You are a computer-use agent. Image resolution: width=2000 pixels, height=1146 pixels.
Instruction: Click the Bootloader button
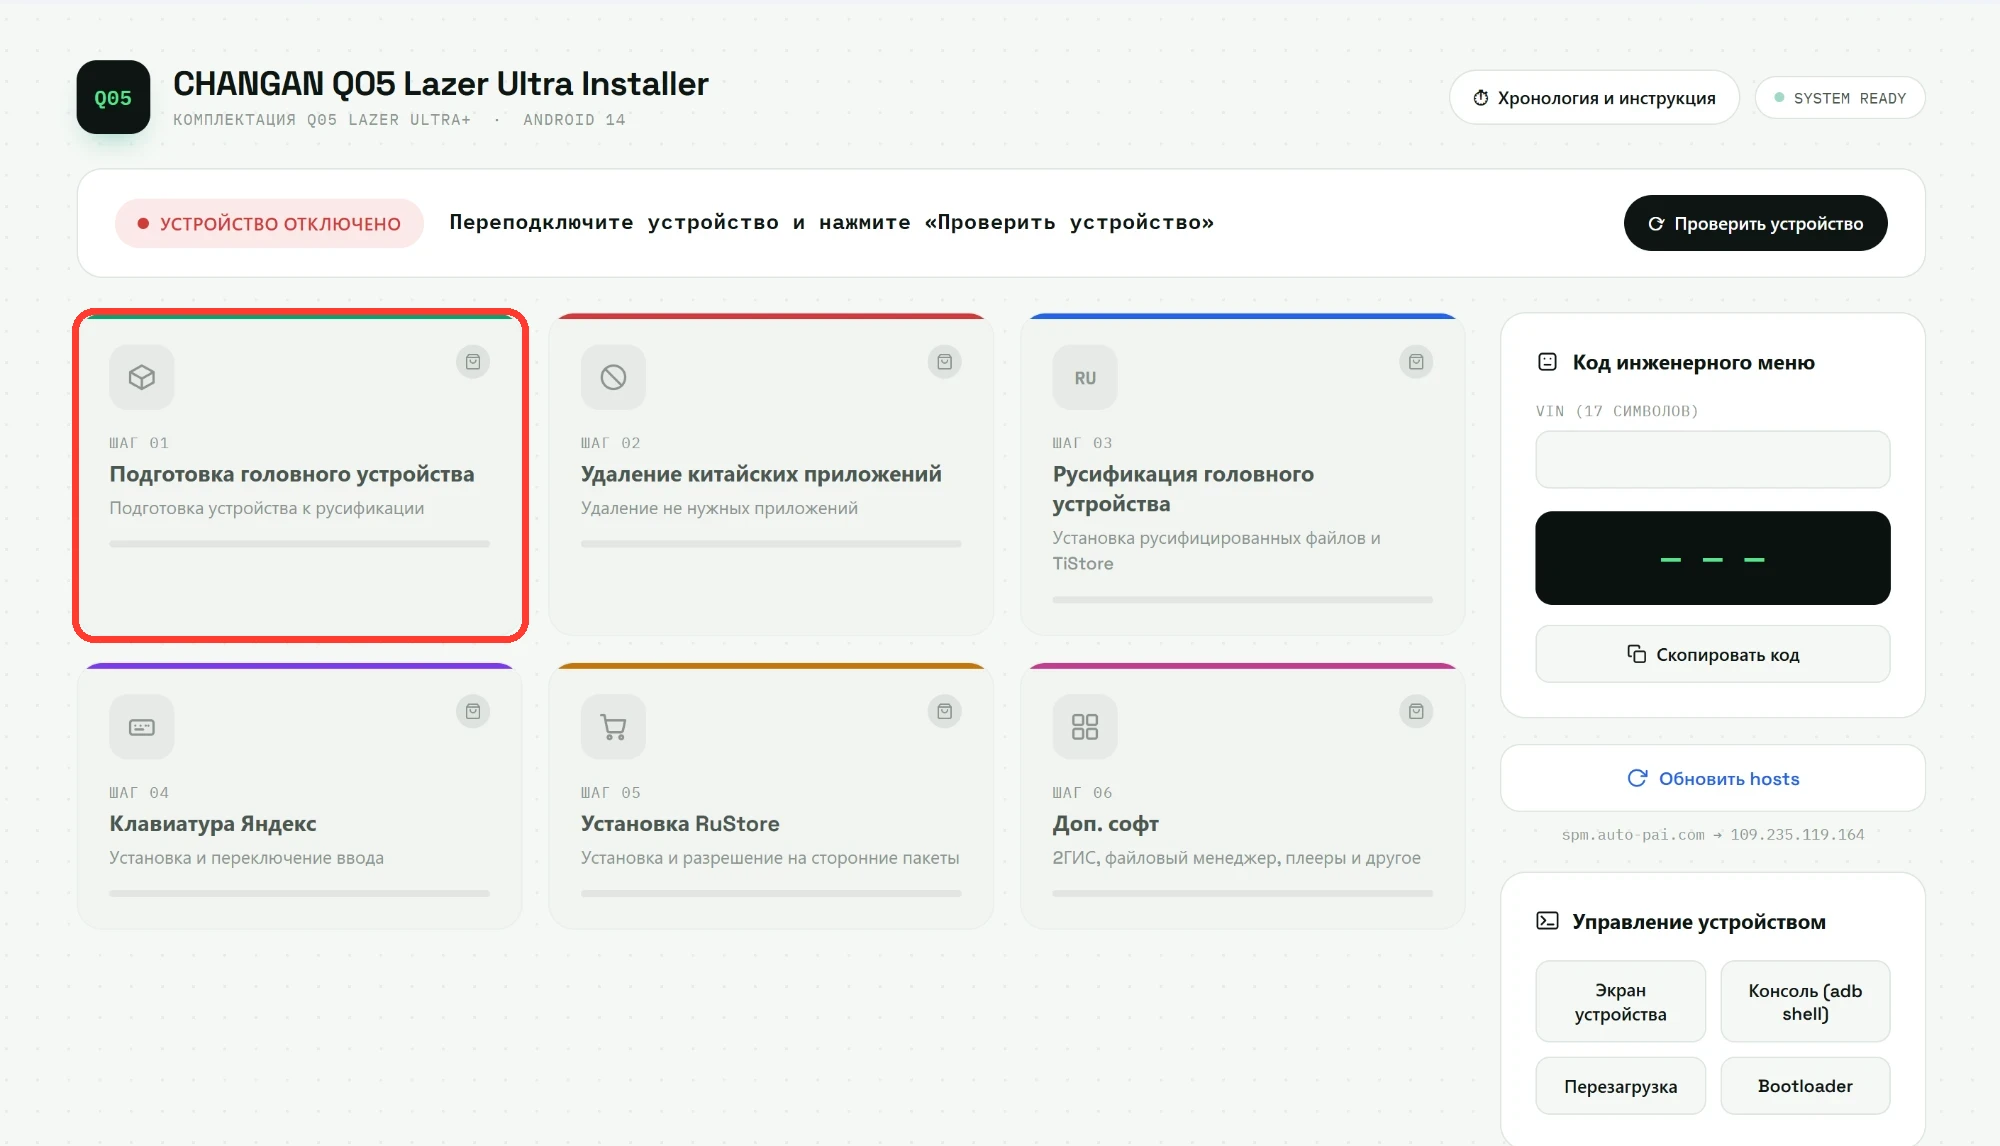(x=1804, y=1086)
